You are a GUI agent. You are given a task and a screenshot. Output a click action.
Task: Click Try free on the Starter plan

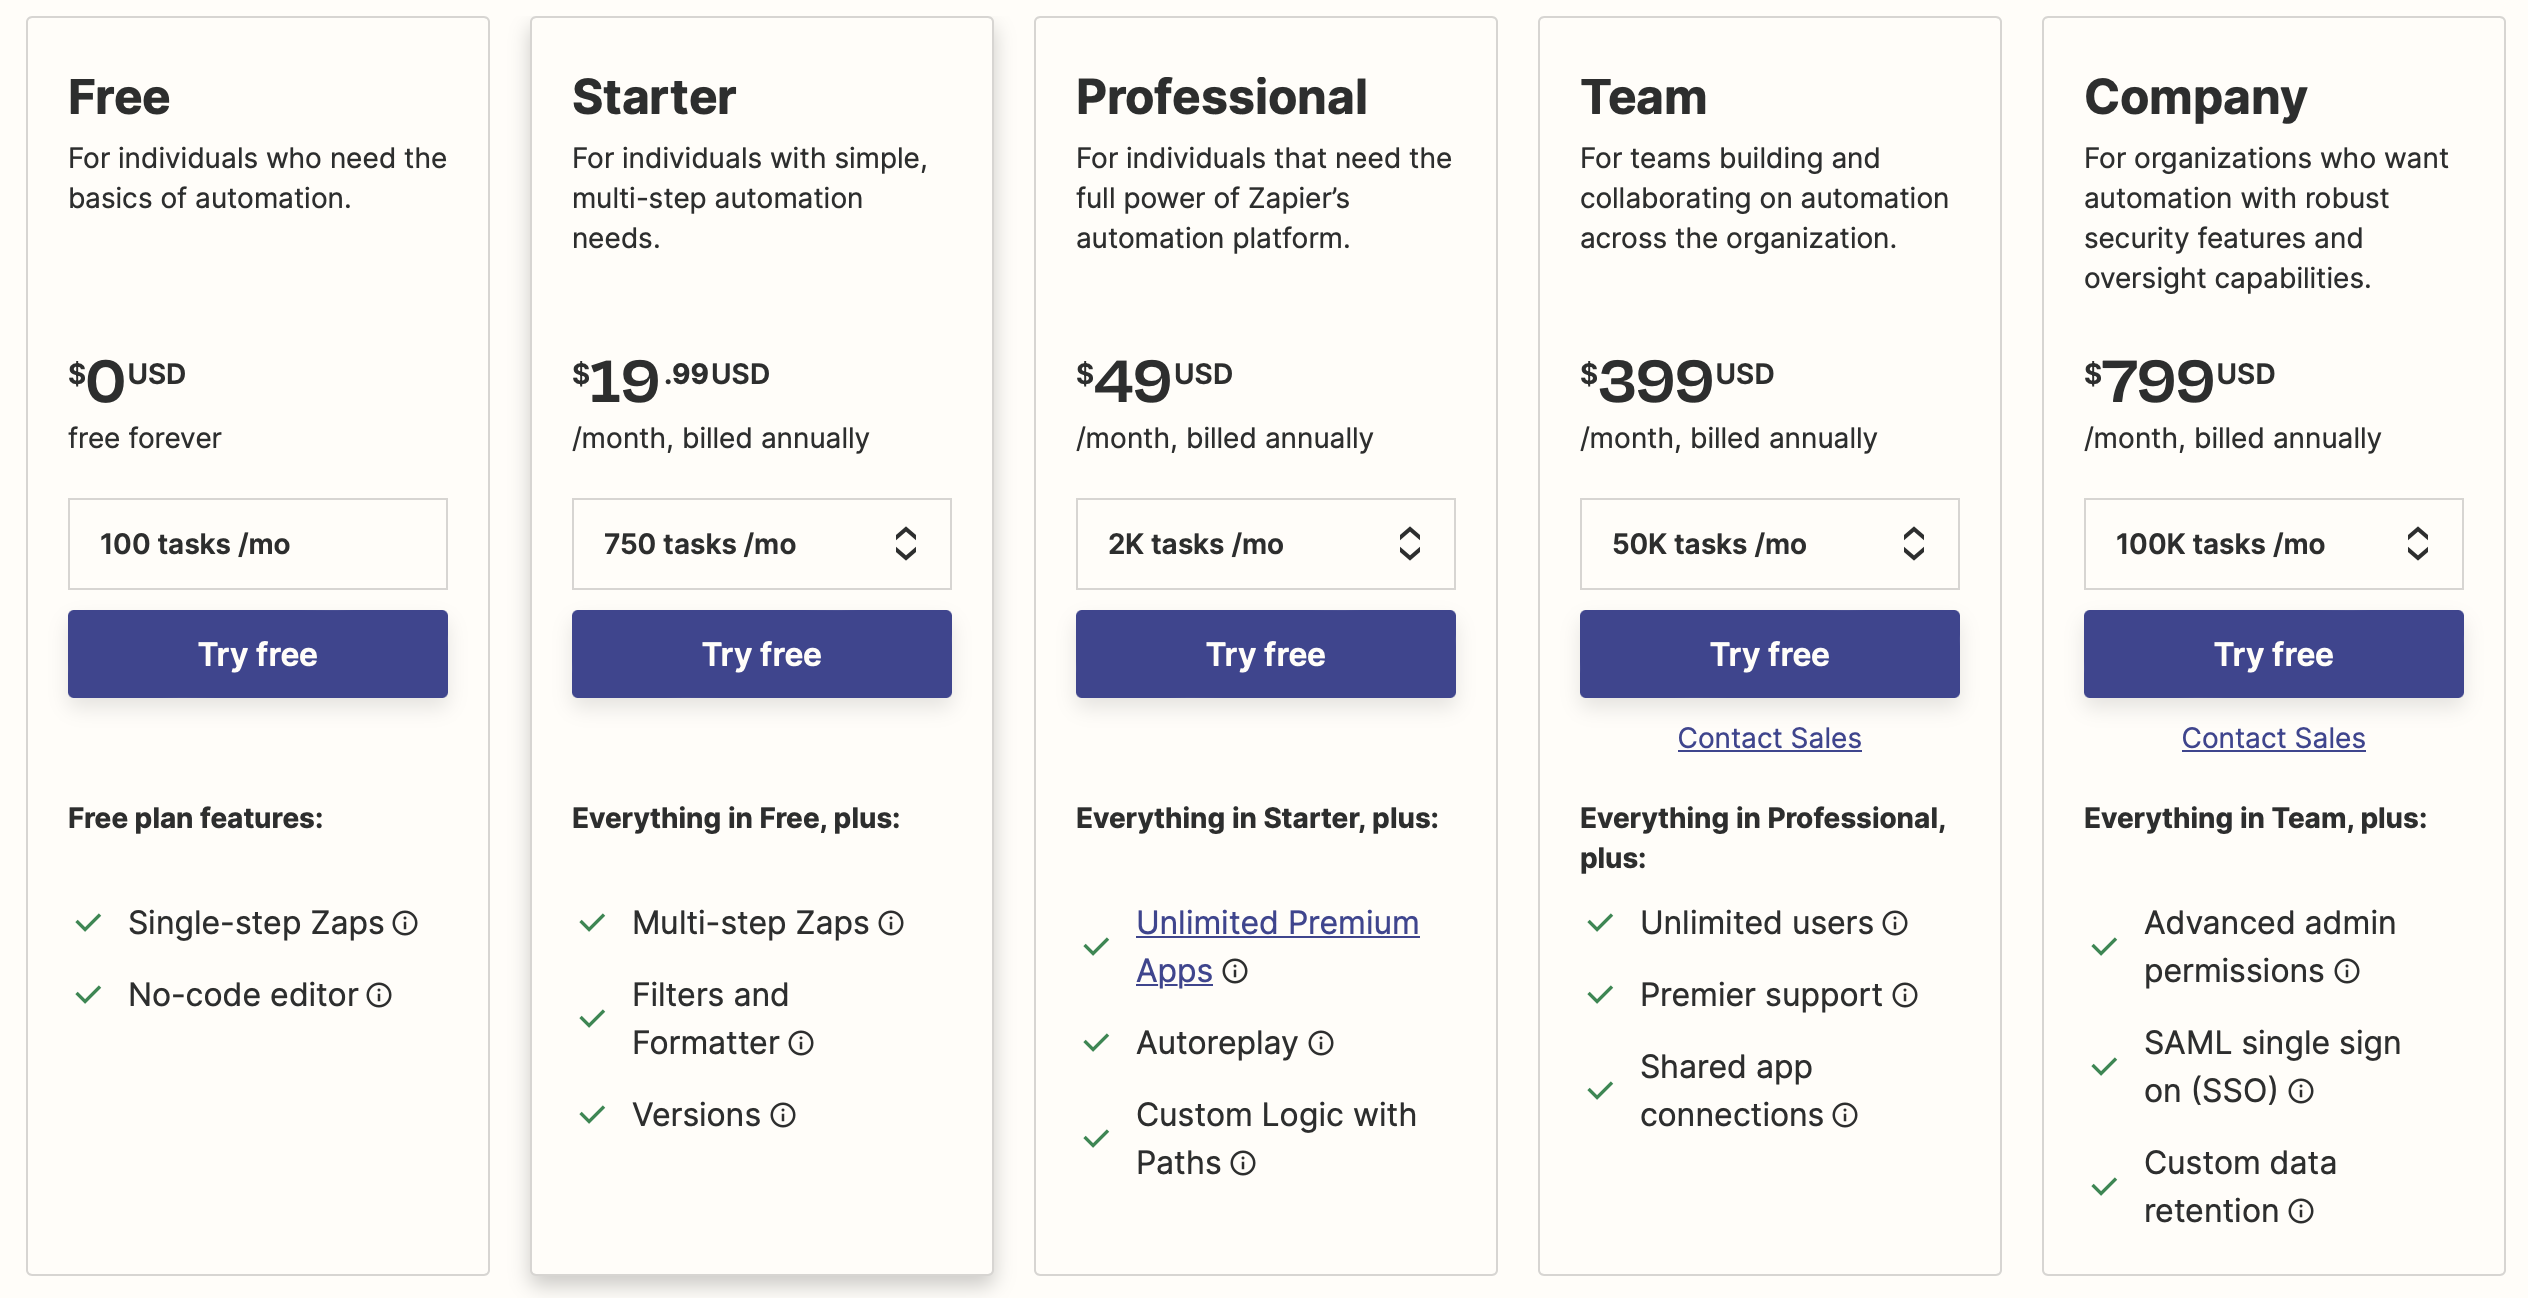[x=761, y=654]
